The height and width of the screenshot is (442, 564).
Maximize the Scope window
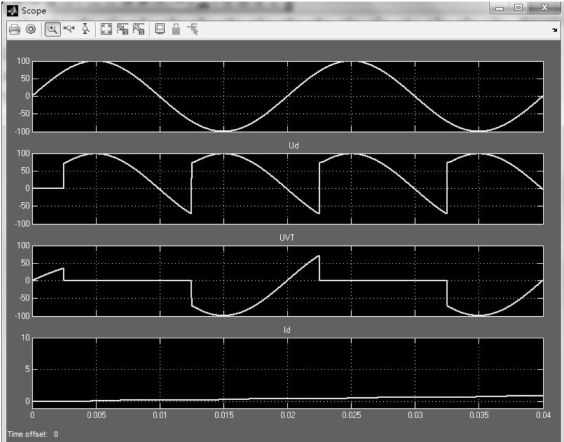(x=518, y=8)
